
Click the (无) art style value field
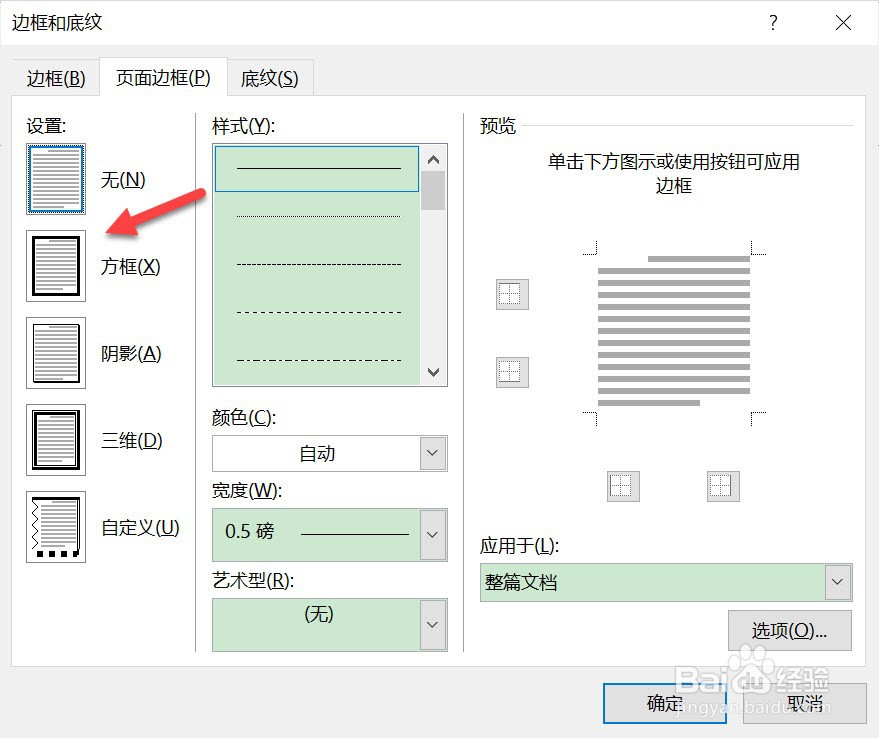pos(317,624)
